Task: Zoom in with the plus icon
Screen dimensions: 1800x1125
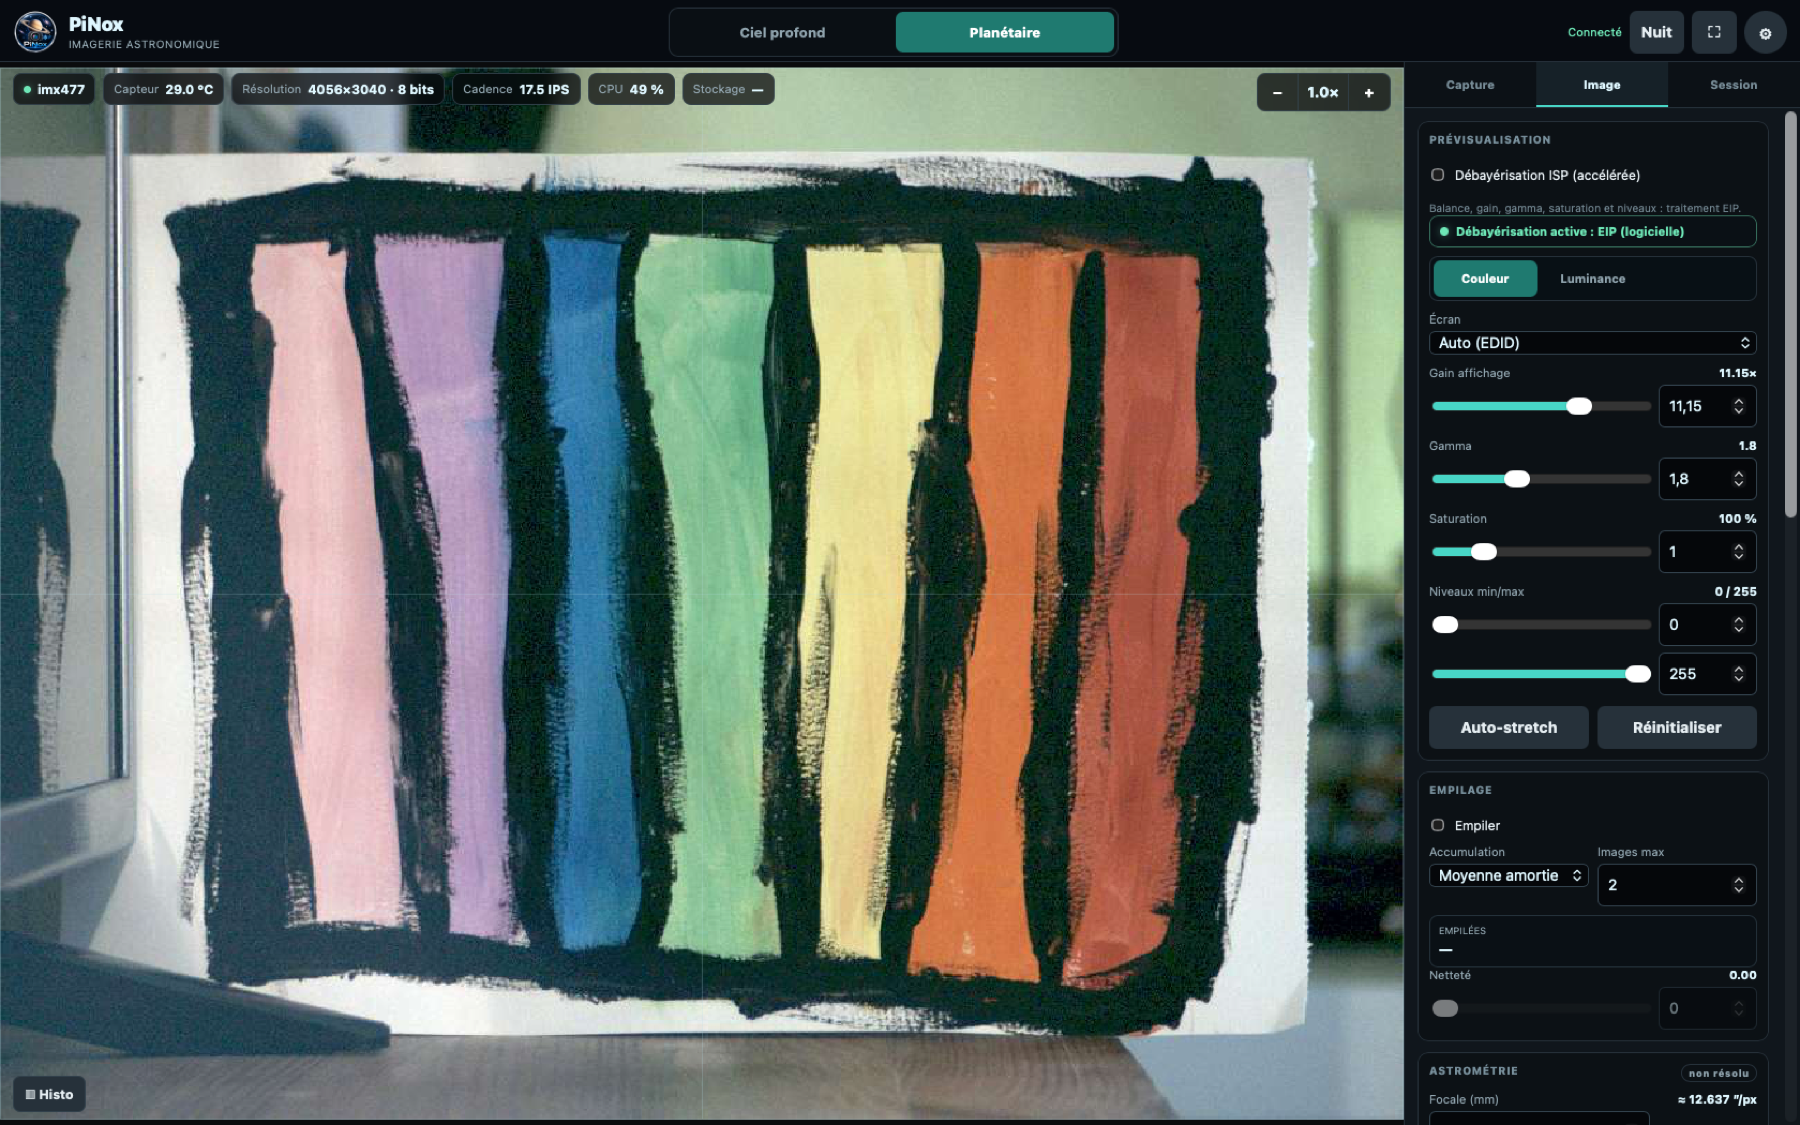Action: (1369, 92)
